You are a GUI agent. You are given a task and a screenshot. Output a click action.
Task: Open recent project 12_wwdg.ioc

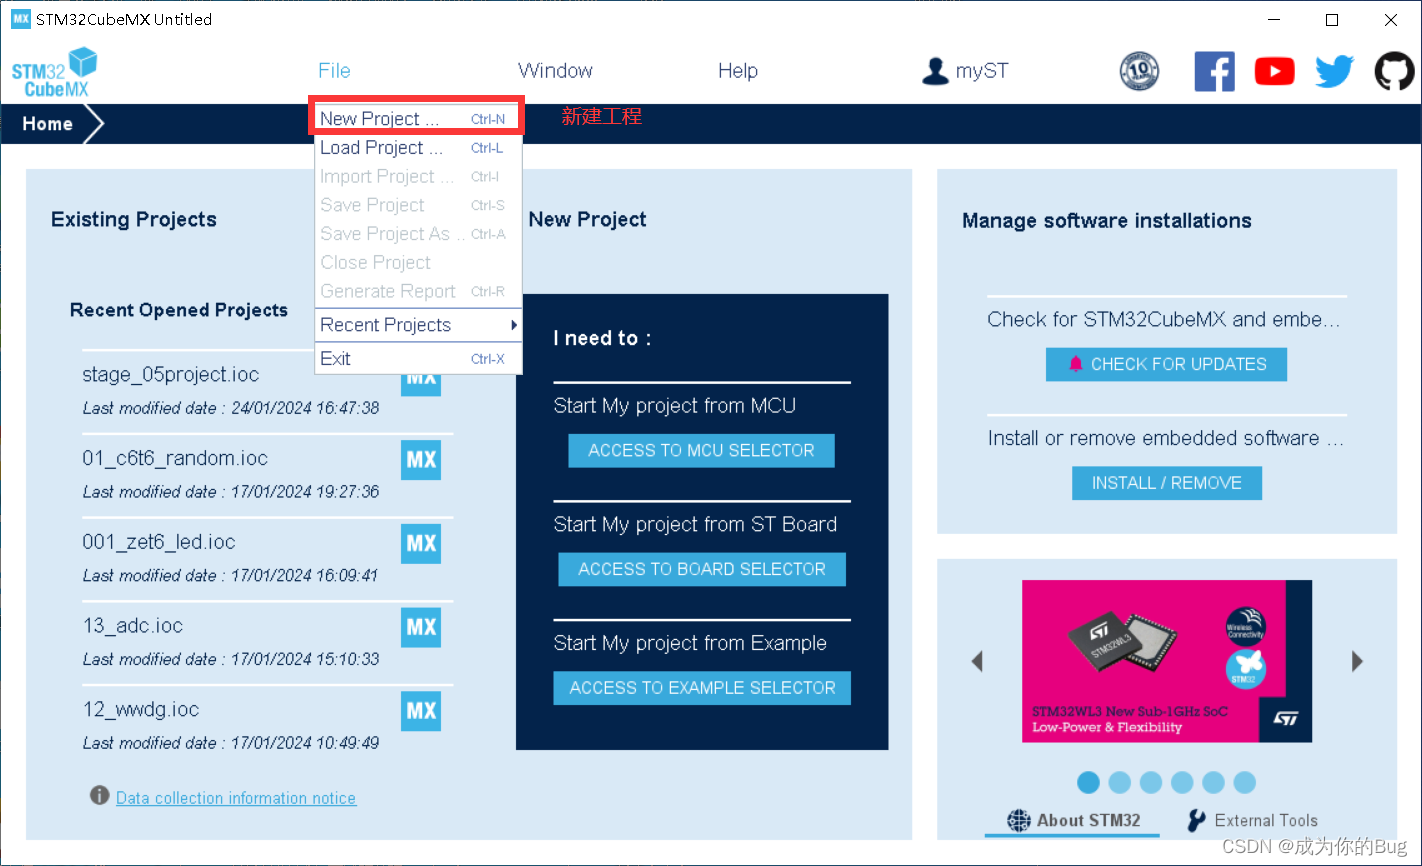pos(140,710)
